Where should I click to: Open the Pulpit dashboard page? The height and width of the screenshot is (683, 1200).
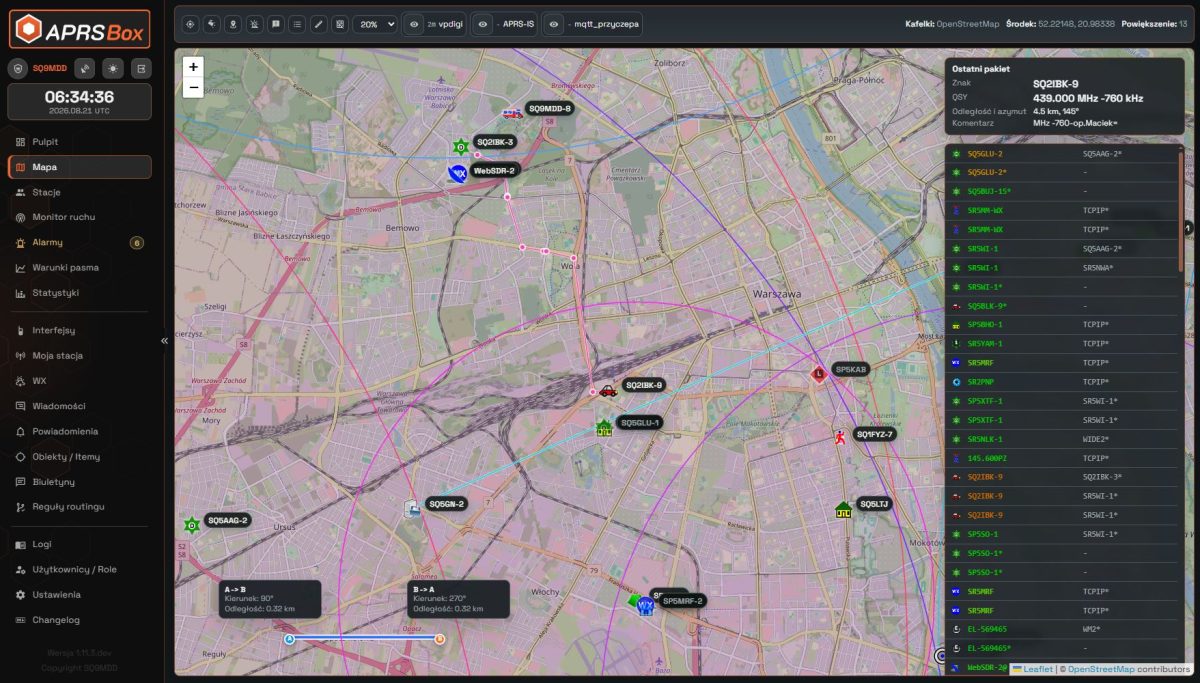(x=80, y=142)
